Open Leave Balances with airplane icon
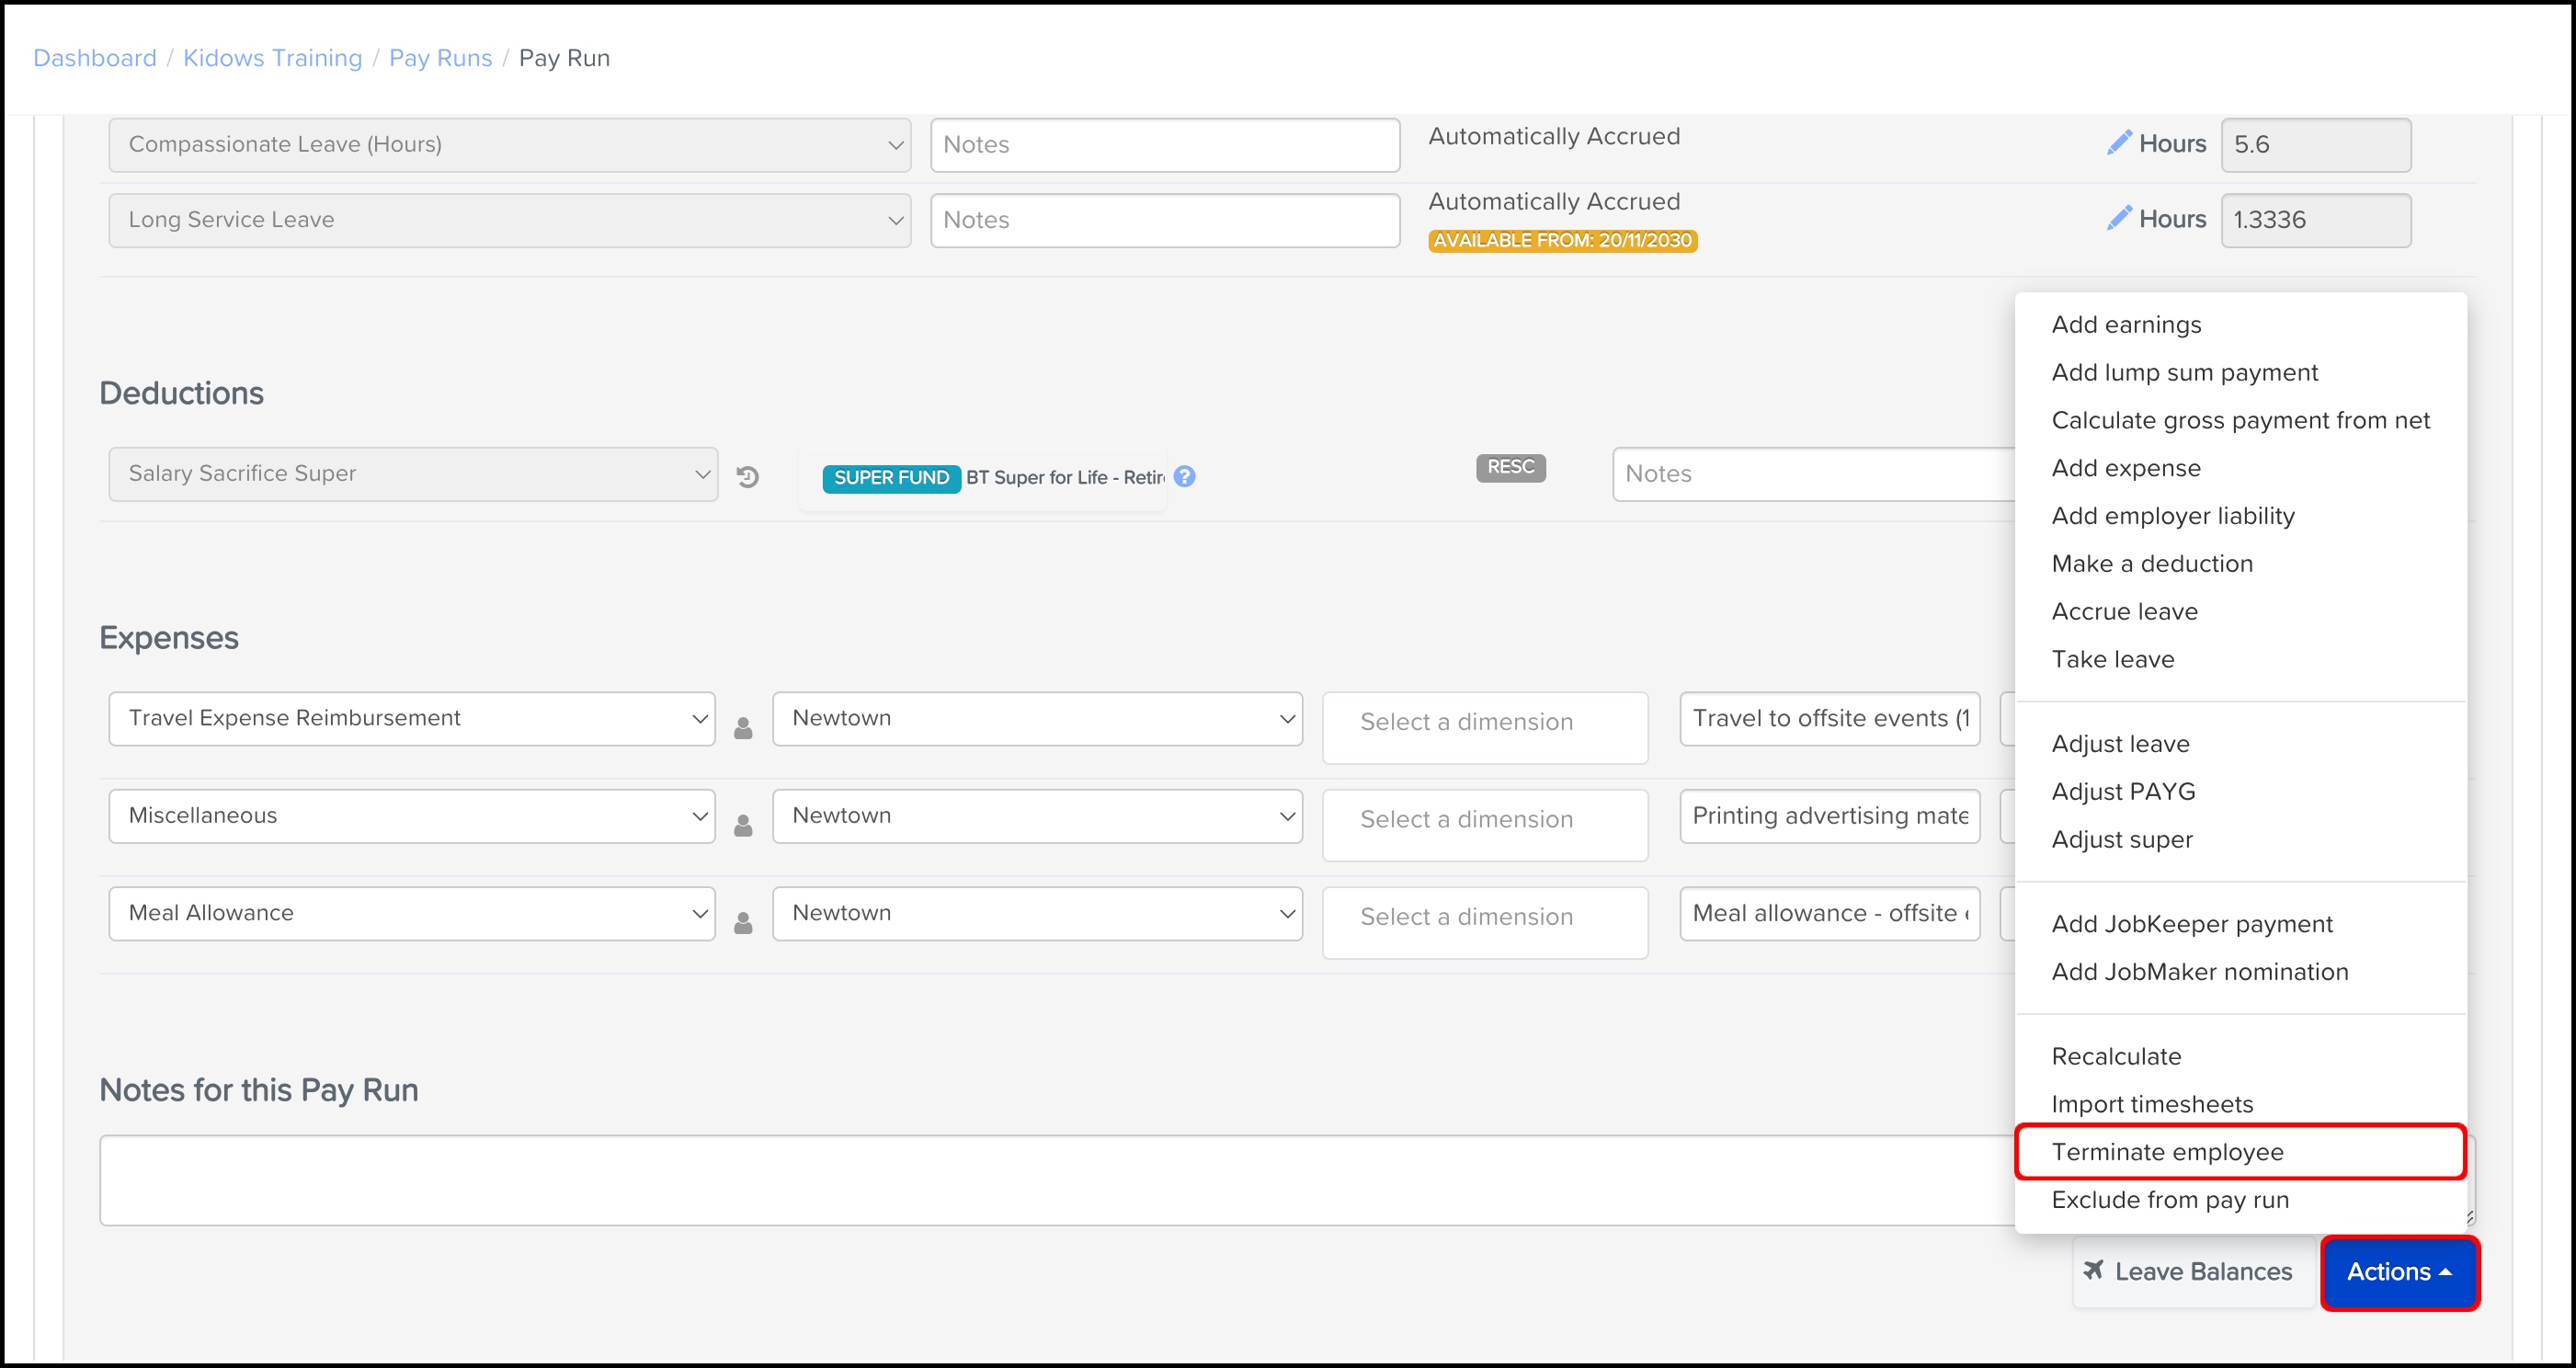 pyautogui.click(x=2188, y=1271)
